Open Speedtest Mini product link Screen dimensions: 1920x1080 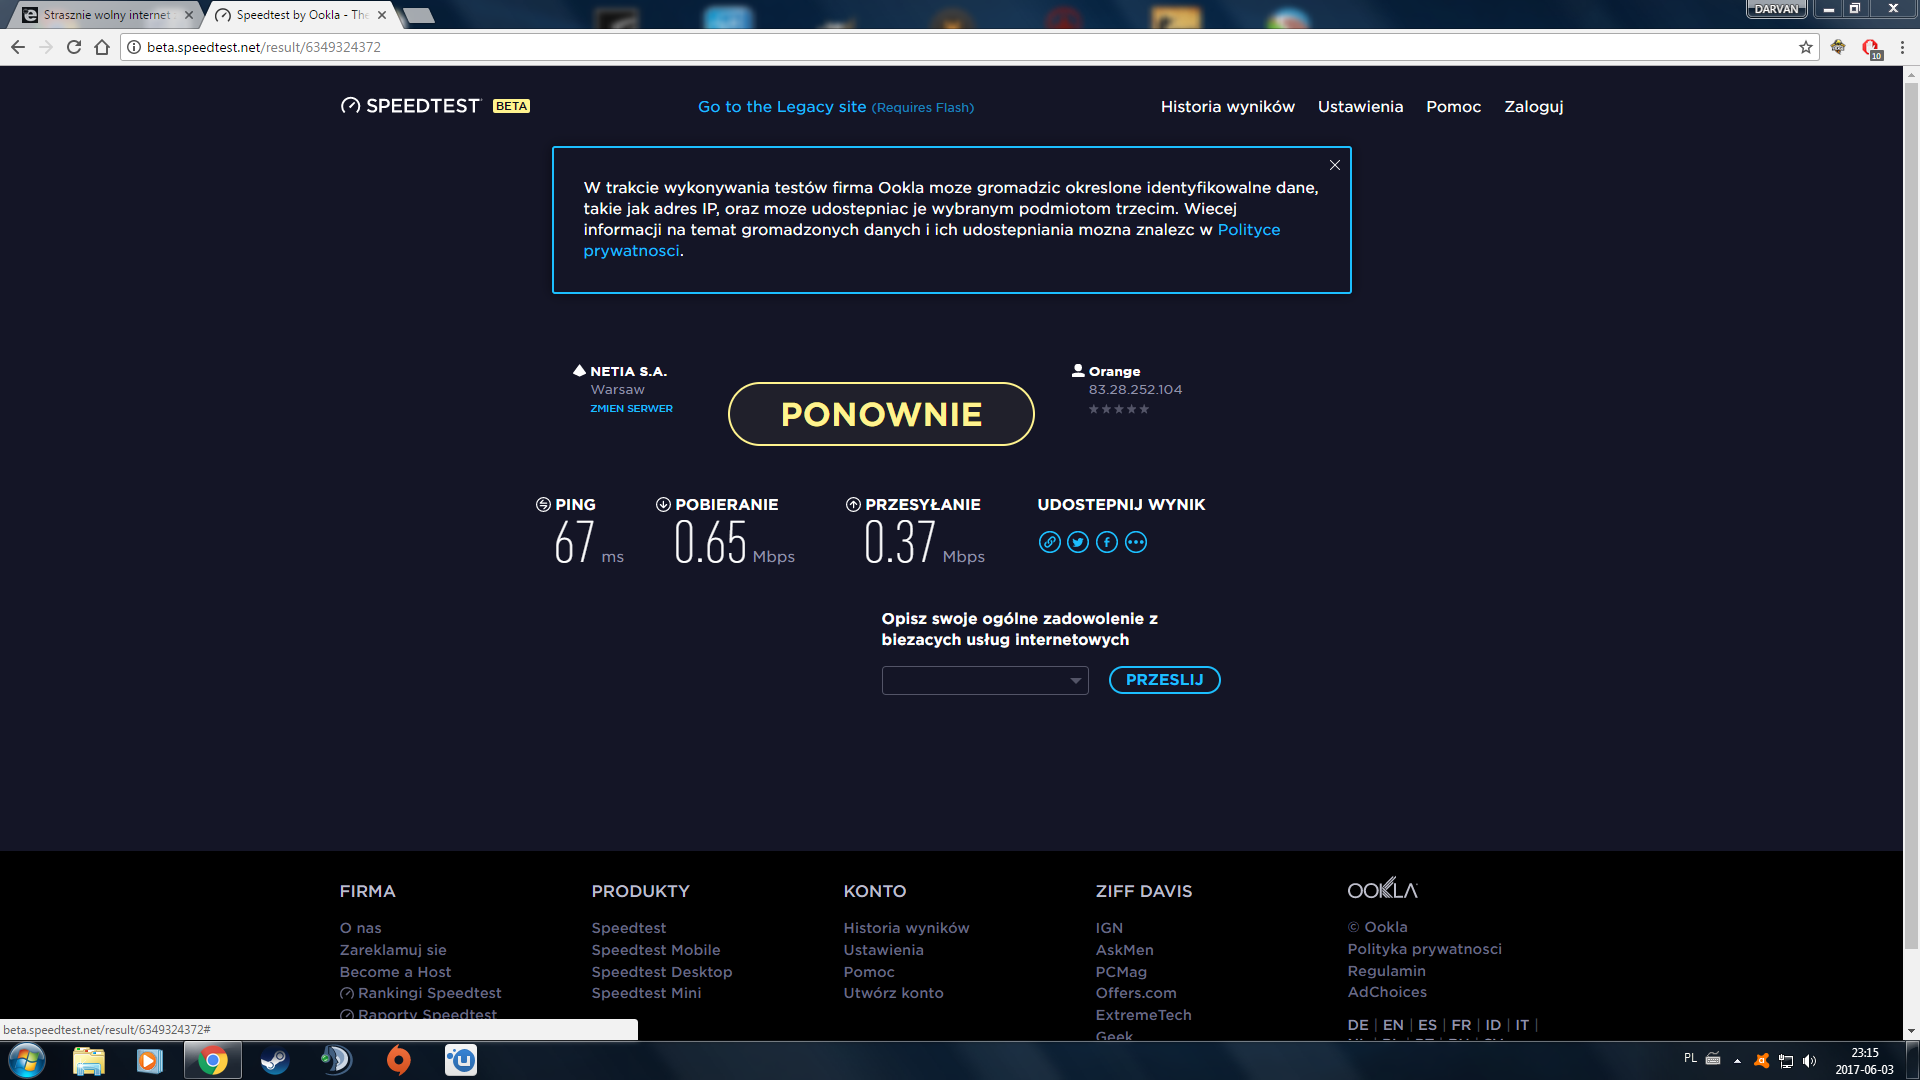[x=646, y=993]
